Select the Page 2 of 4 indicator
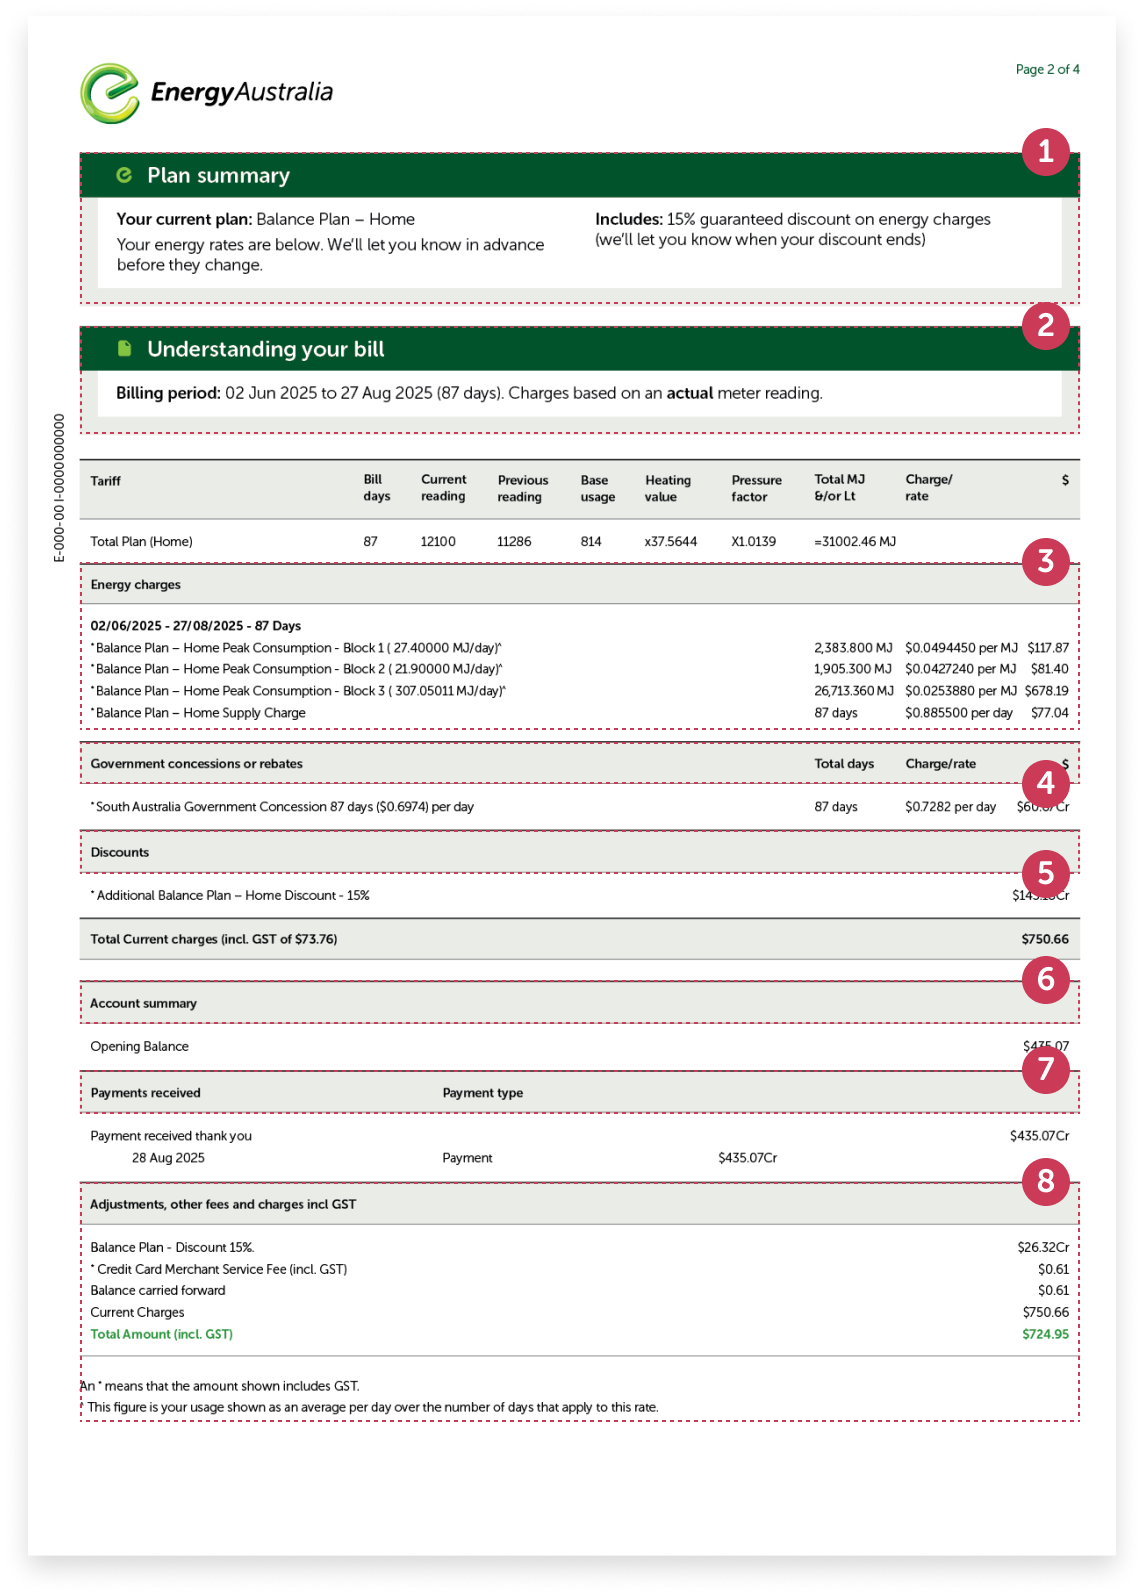1144x1596 pixels. pos(1047,70)
